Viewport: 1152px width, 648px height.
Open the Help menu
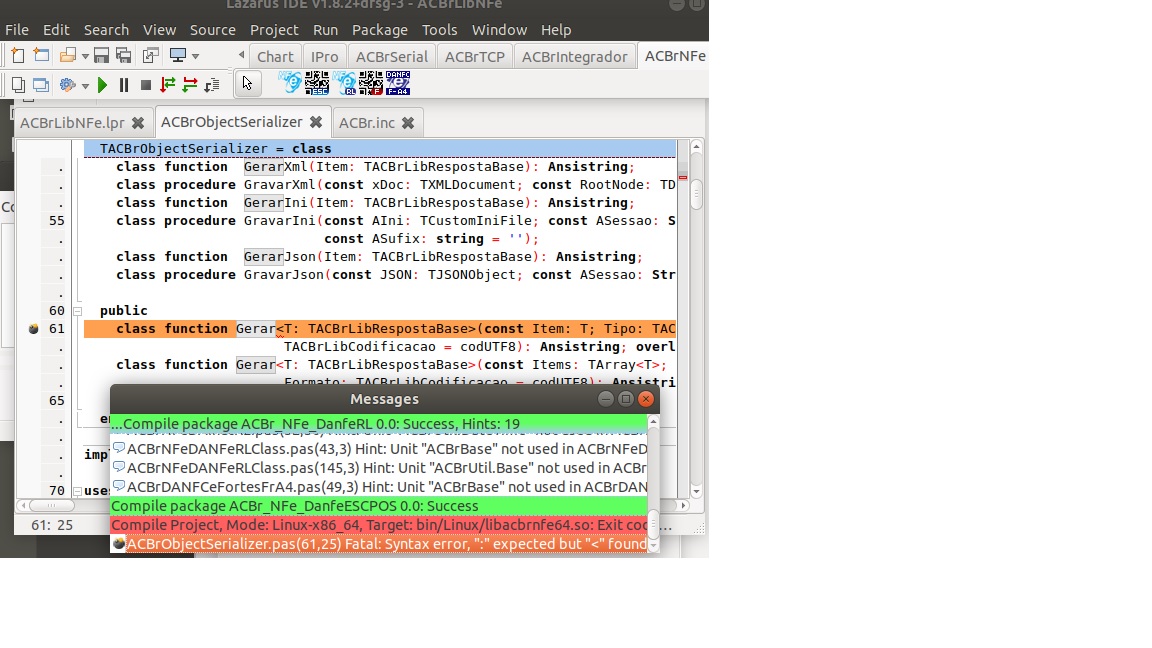tap(556, 30)
